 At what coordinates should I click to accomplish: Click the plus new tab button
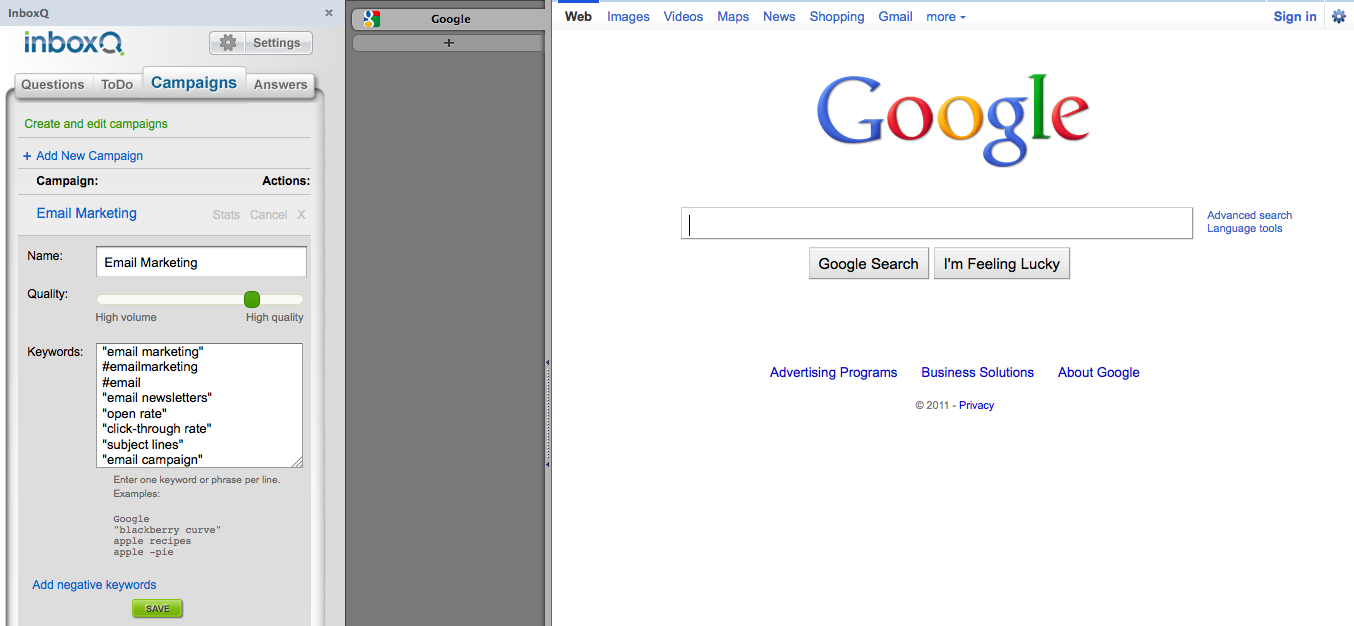coord(448,42)
